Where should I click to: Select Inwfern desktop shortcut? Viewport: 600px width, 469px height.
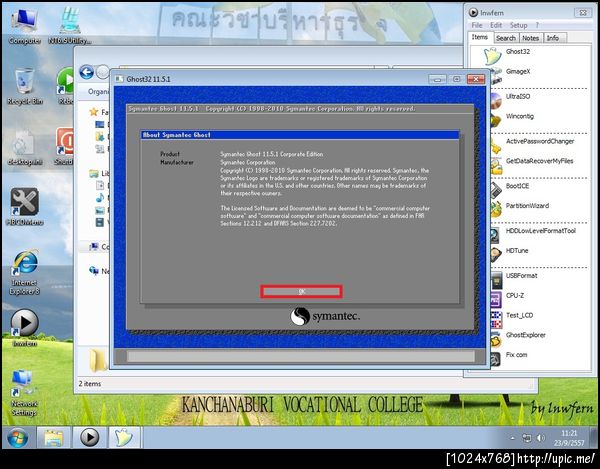coord(24,328)
